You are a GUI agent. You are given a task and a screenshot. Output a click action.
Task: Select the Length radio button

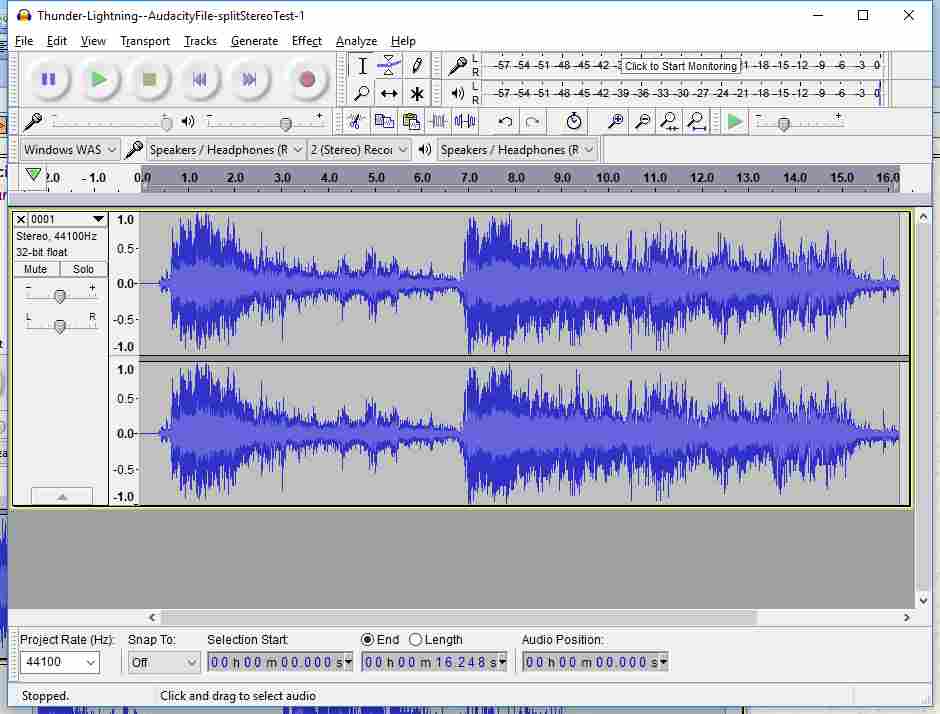[x=416, y=640]
